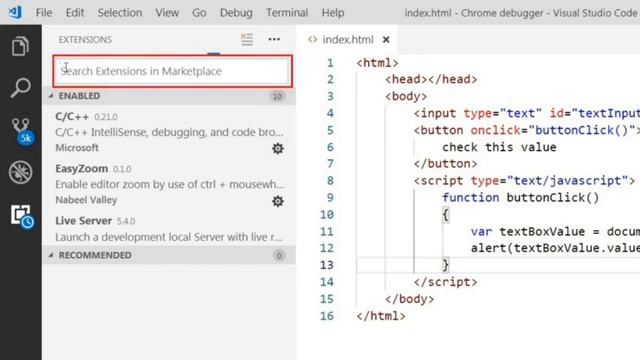Image resolution: width=640 pixels, height=360 pixels.
Task: Click line number 9 in the gutter
Action: point(330,198)
